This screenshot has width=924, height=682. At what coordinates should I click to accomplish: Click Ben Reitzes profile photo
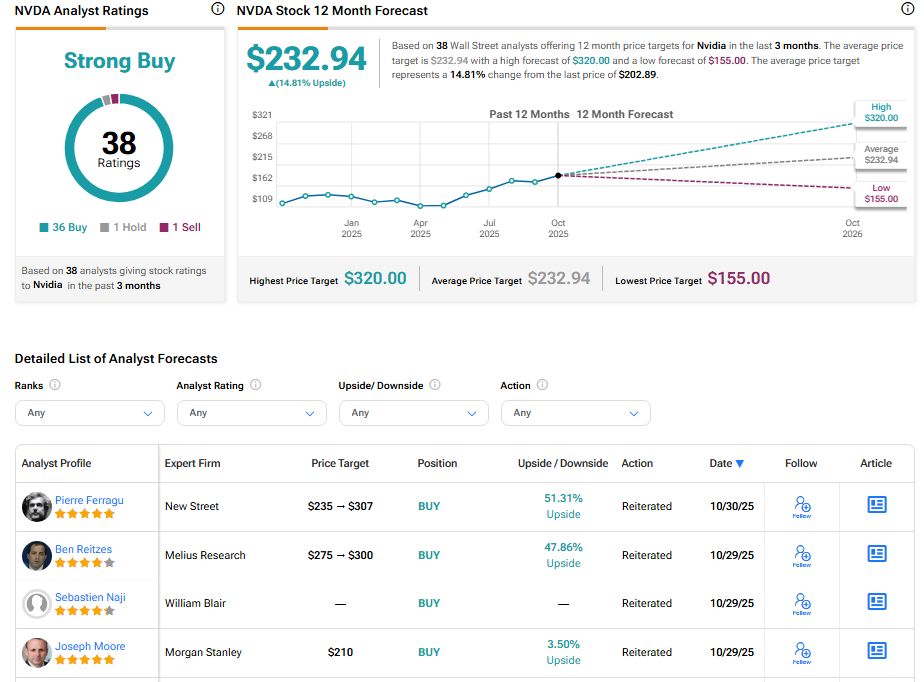[37, 555]
